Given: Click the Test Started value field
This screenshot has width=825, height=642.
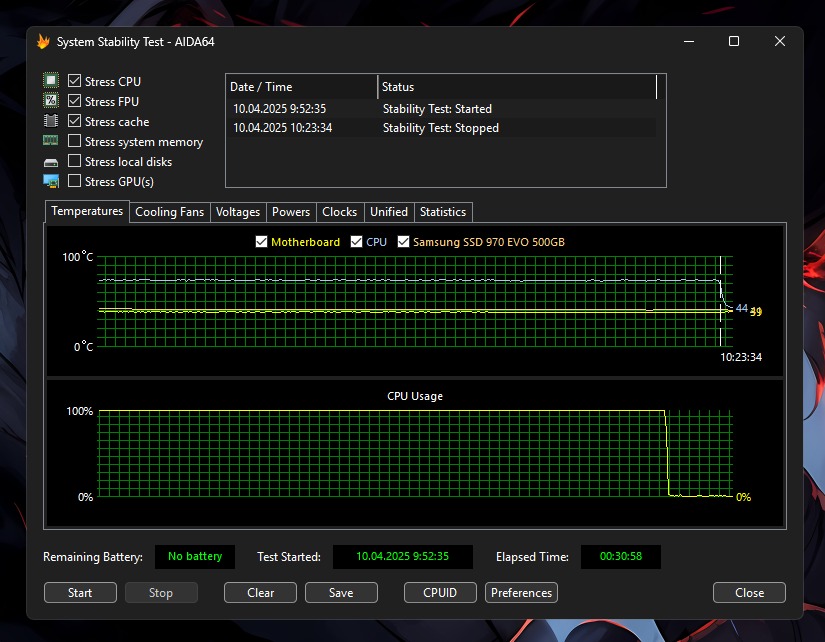Looking at the screenshot, I should pos(403,556).
